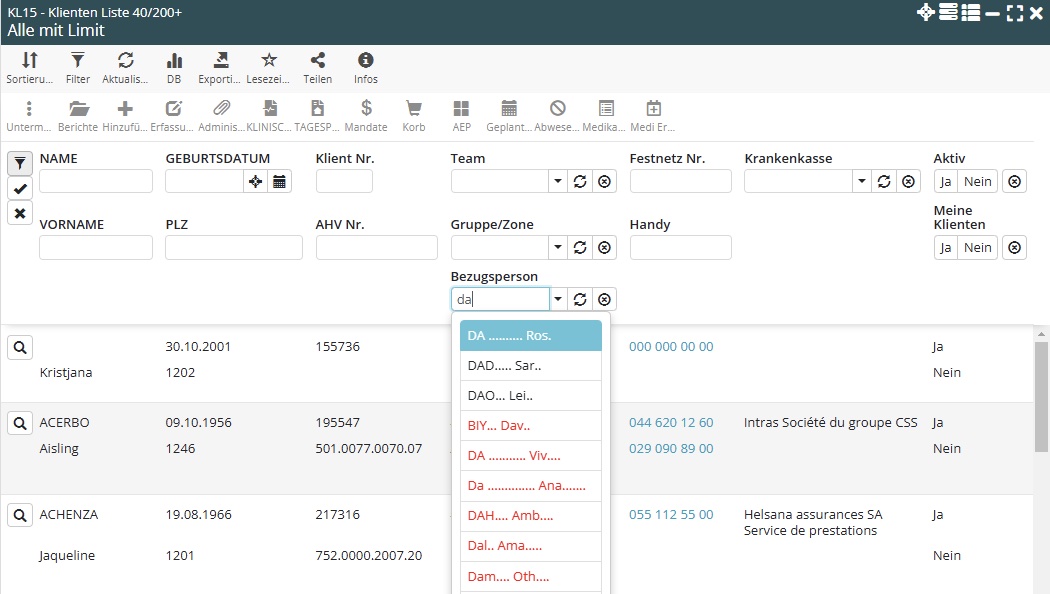1050x594 pixels.
Task: Open the Filter funnel tool
Action: pyautogui.click(x=77, y=61)
